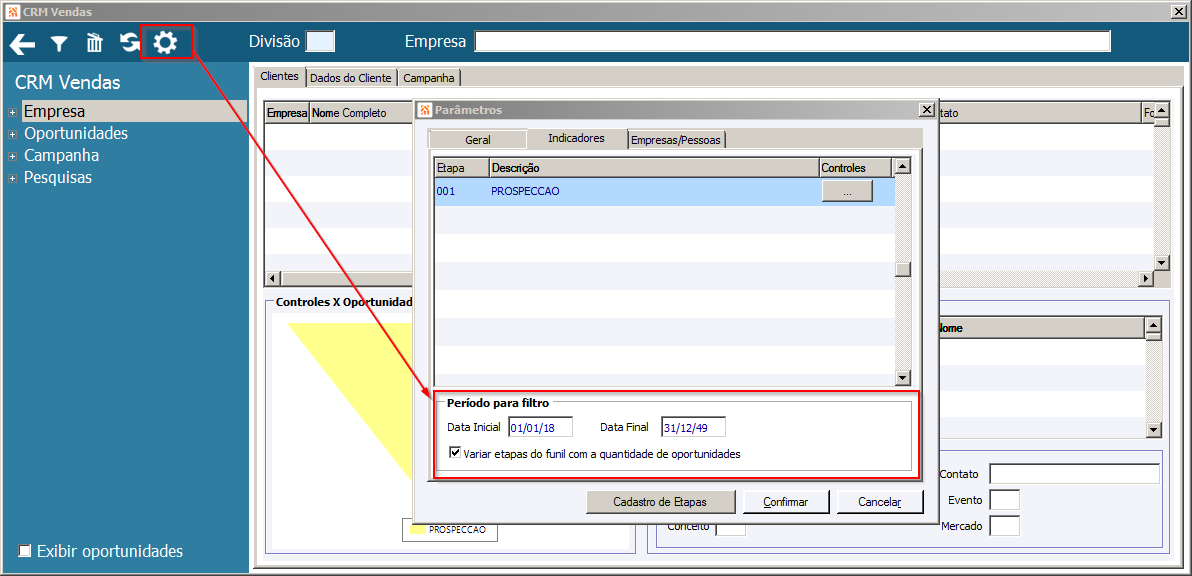Click the Mercado input field
This screenshot has width=1192, height=576.
point(1004,525)
